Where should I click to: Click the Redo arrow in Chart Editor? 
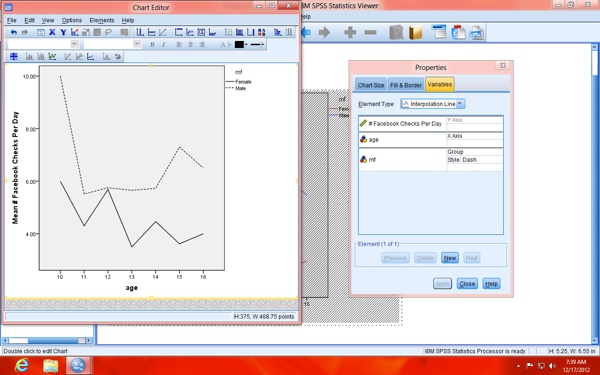click(x=25, y=33)
